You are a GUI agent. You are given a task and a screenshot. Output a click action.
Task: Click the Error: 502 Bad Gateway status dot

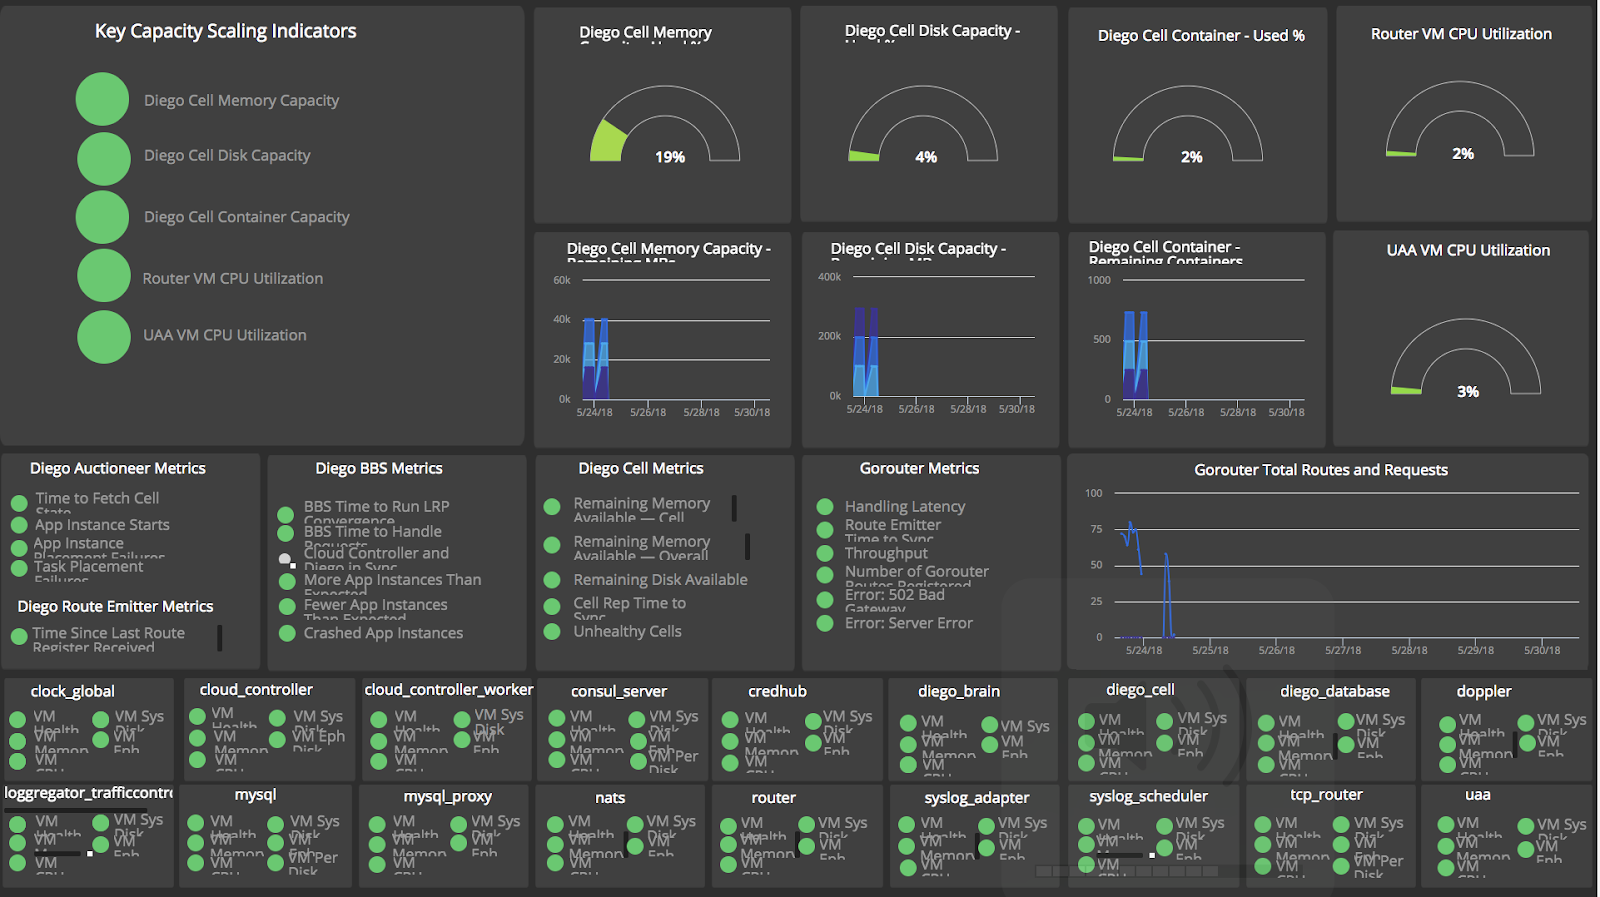(x=825, y=600)
